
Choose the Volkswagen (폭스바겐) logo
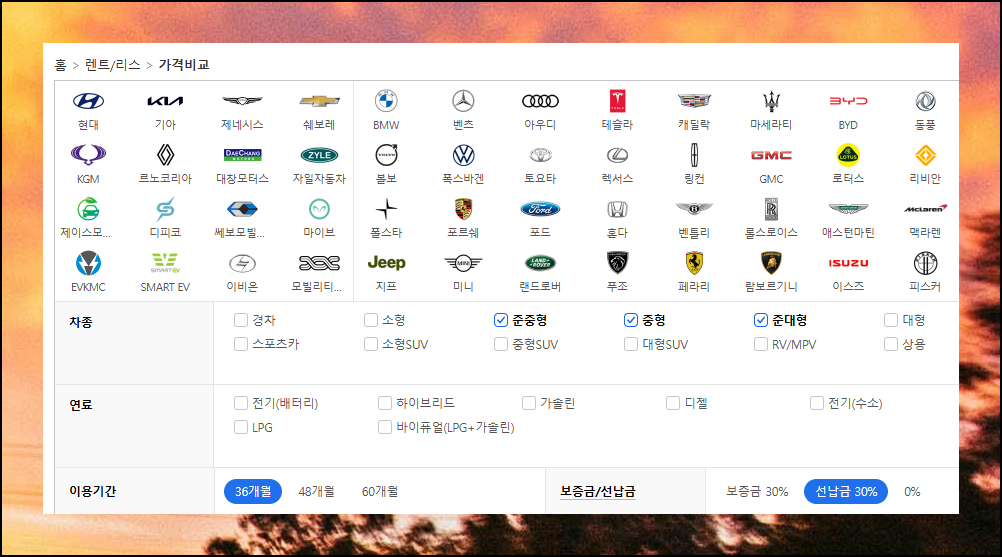tap(463, 155)
